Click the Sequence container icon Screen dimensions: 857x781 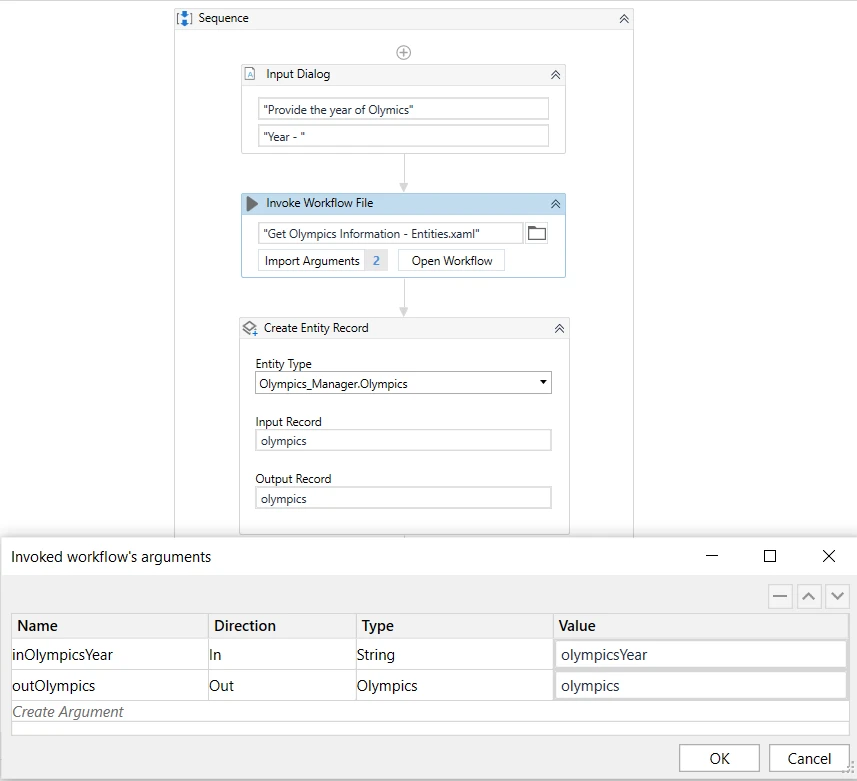pos(184,18)
